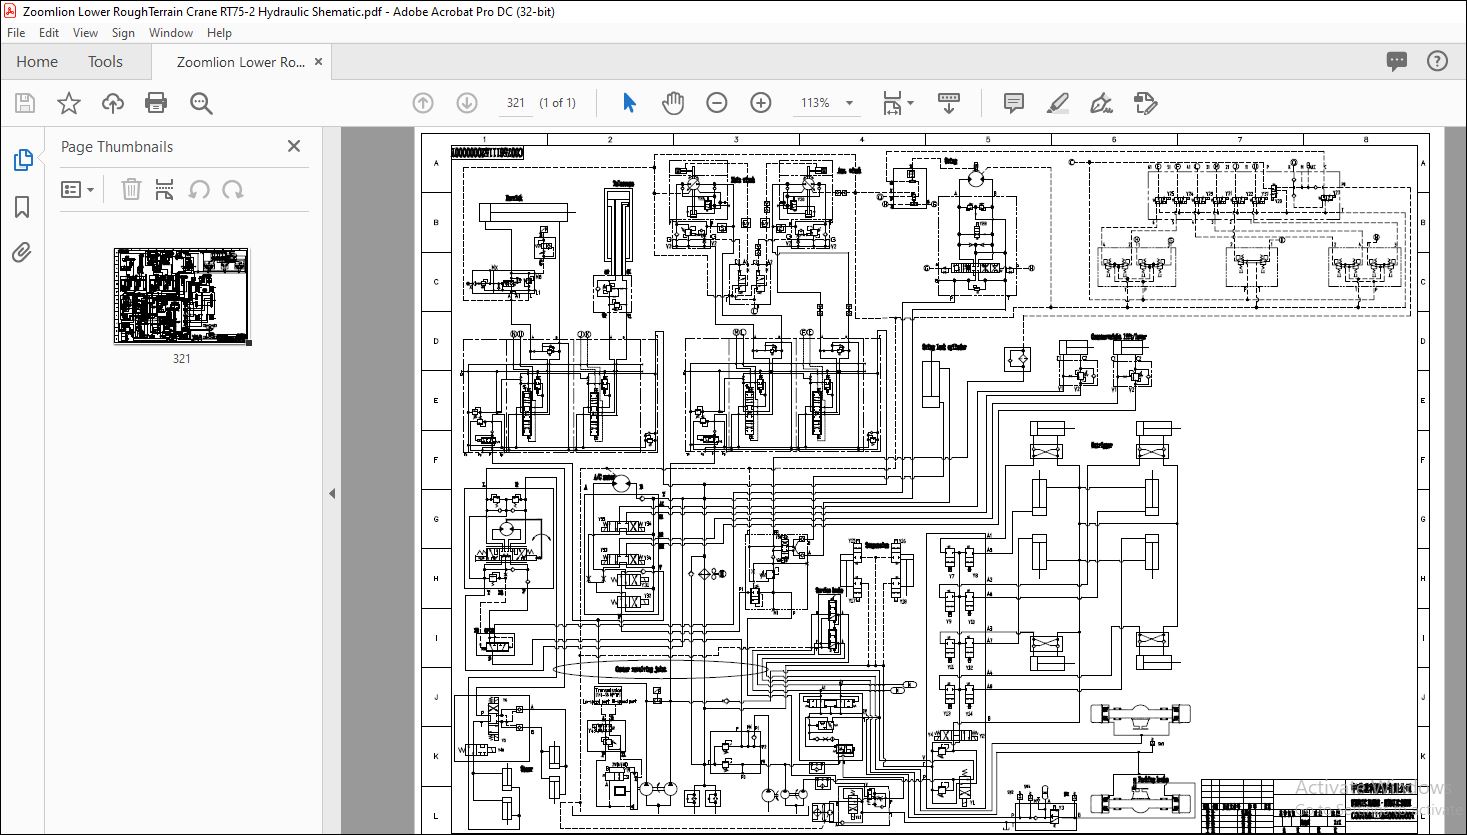The width and height of the screenshot is (1467, 835).
Task: Open the Sign menu
Action: pyautogui.click(x=123, y=32)
